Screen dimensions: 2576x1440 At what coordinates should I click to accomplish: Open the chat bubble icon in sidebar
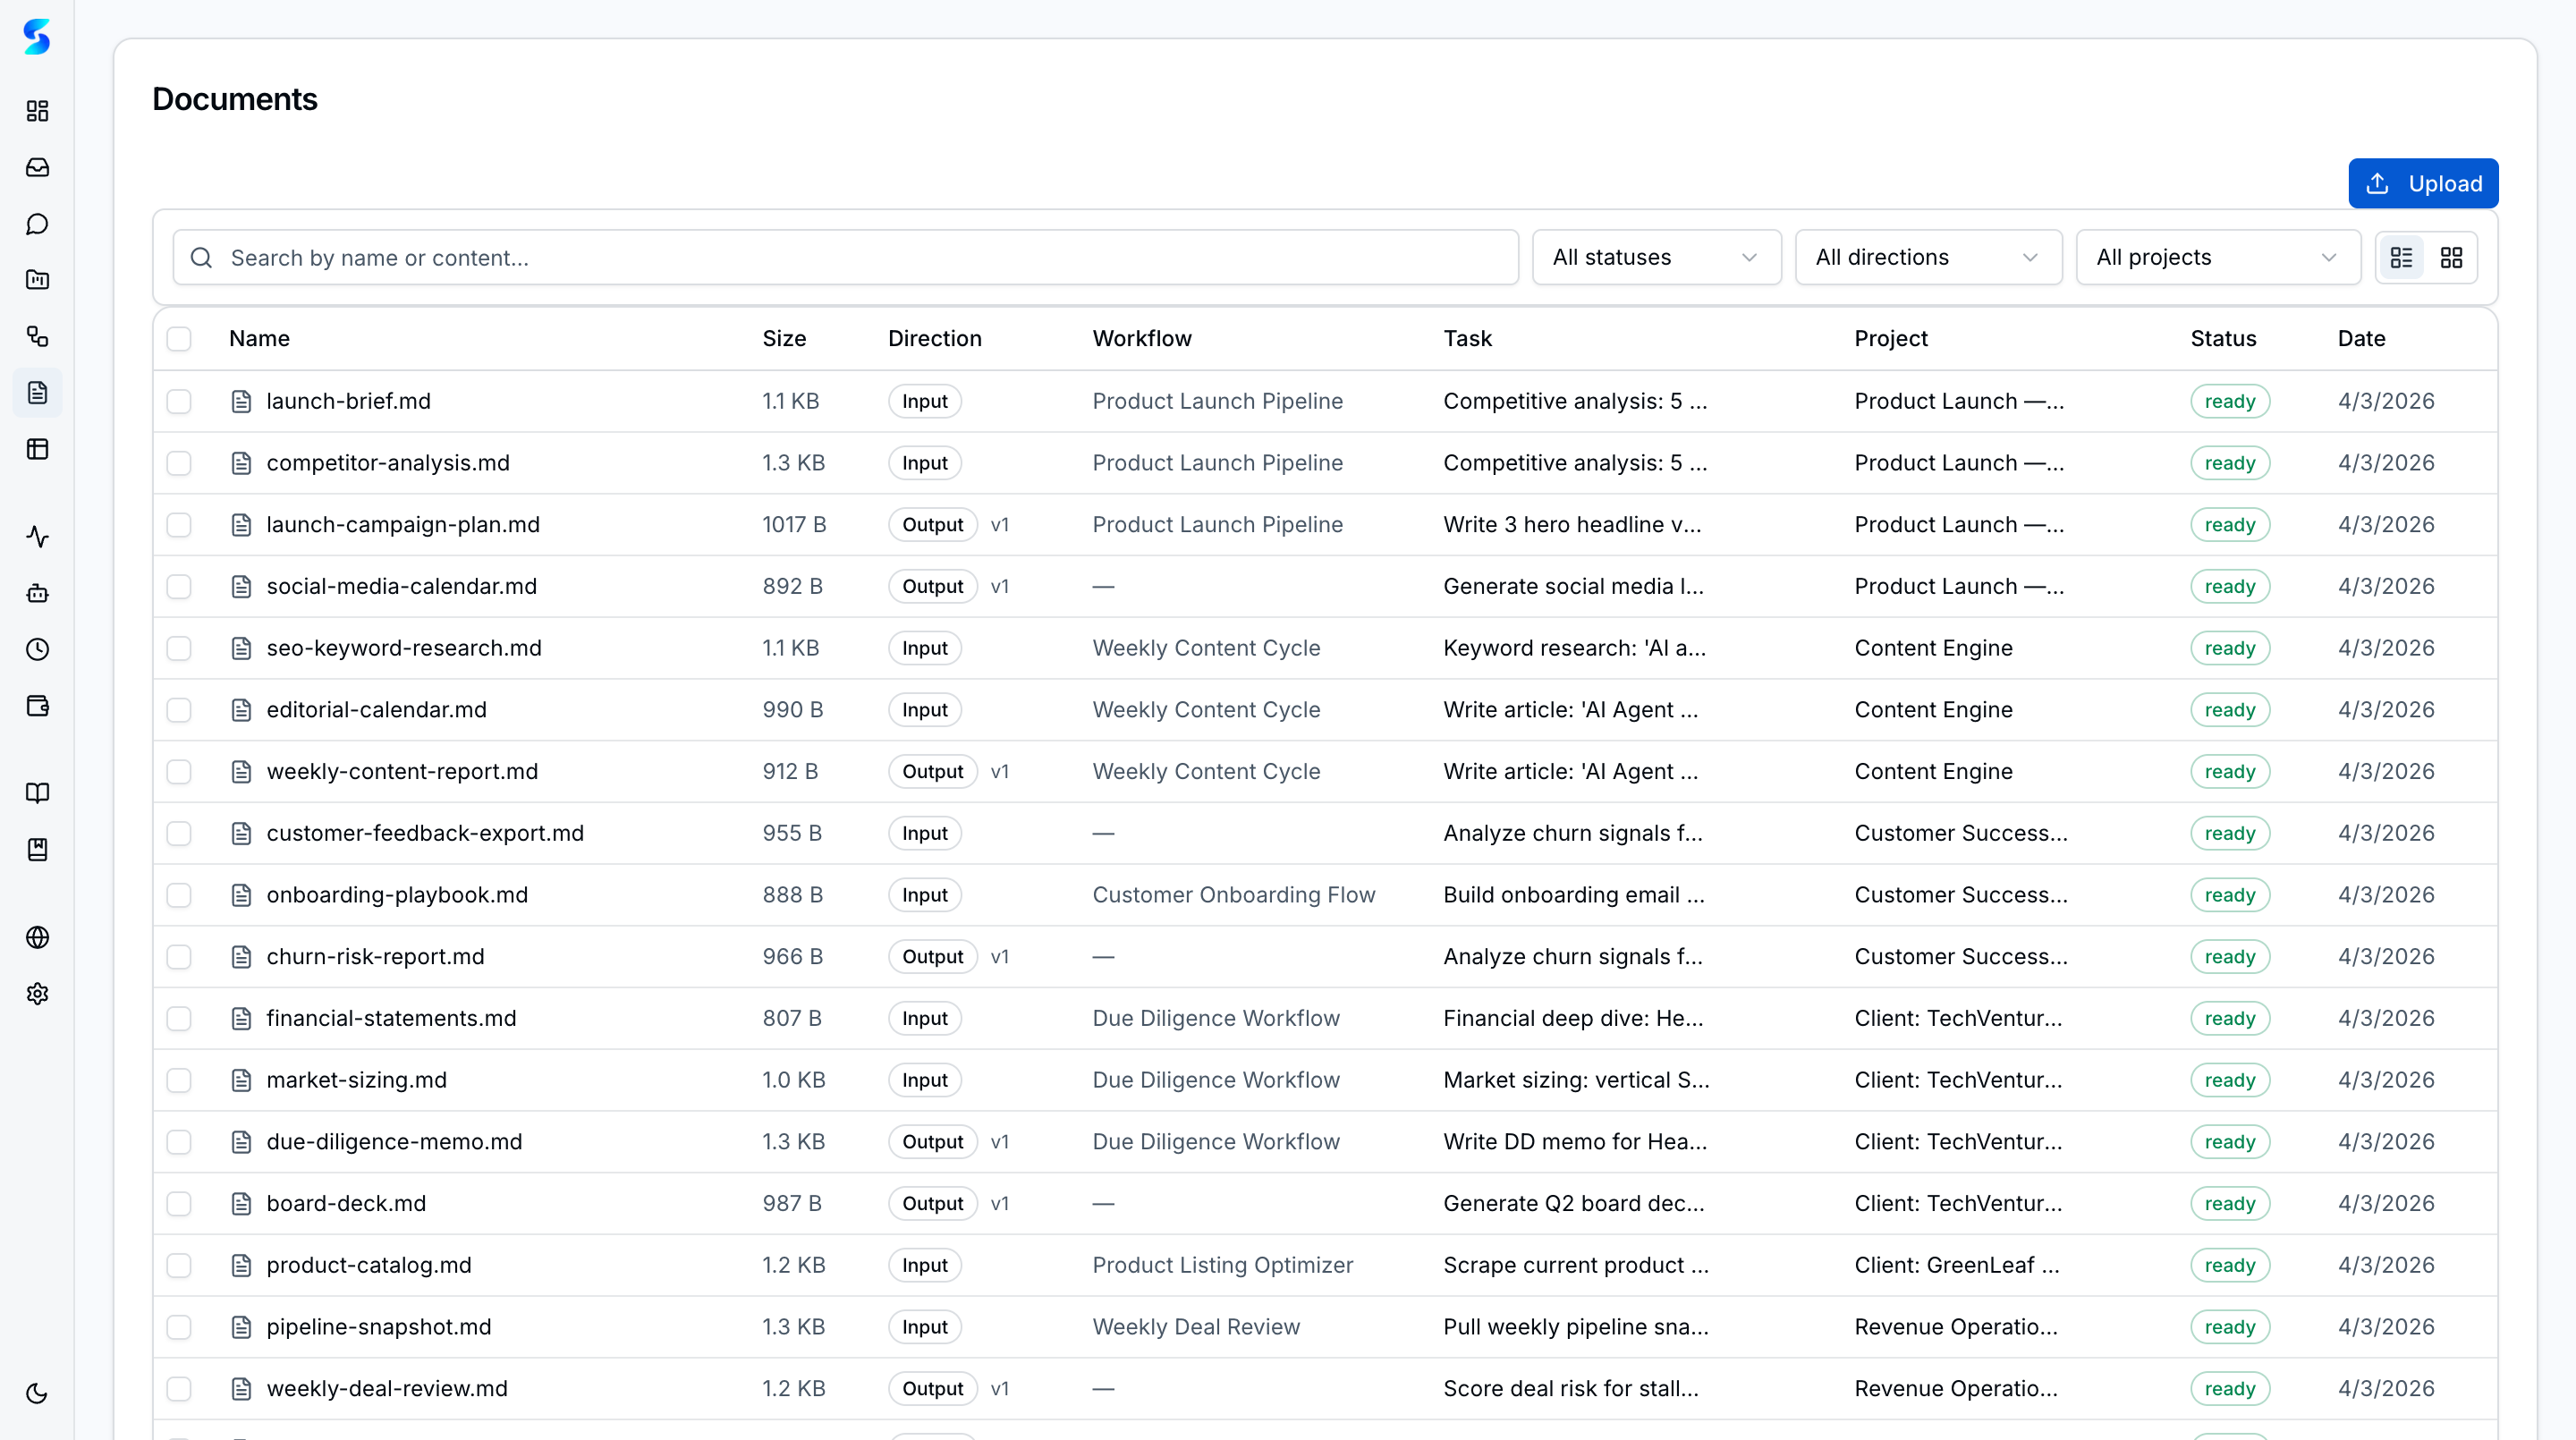tap(37, 224)
